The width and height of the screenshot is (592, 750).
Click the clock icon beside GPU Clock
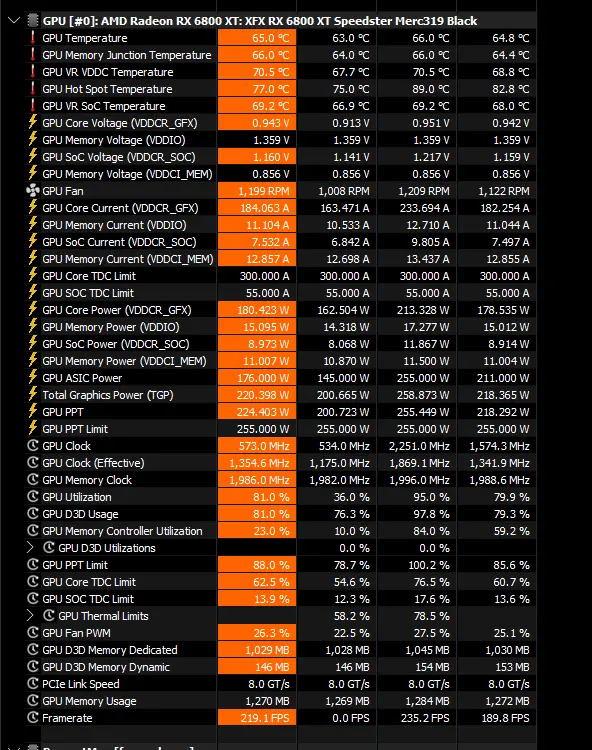pos(33,445)
